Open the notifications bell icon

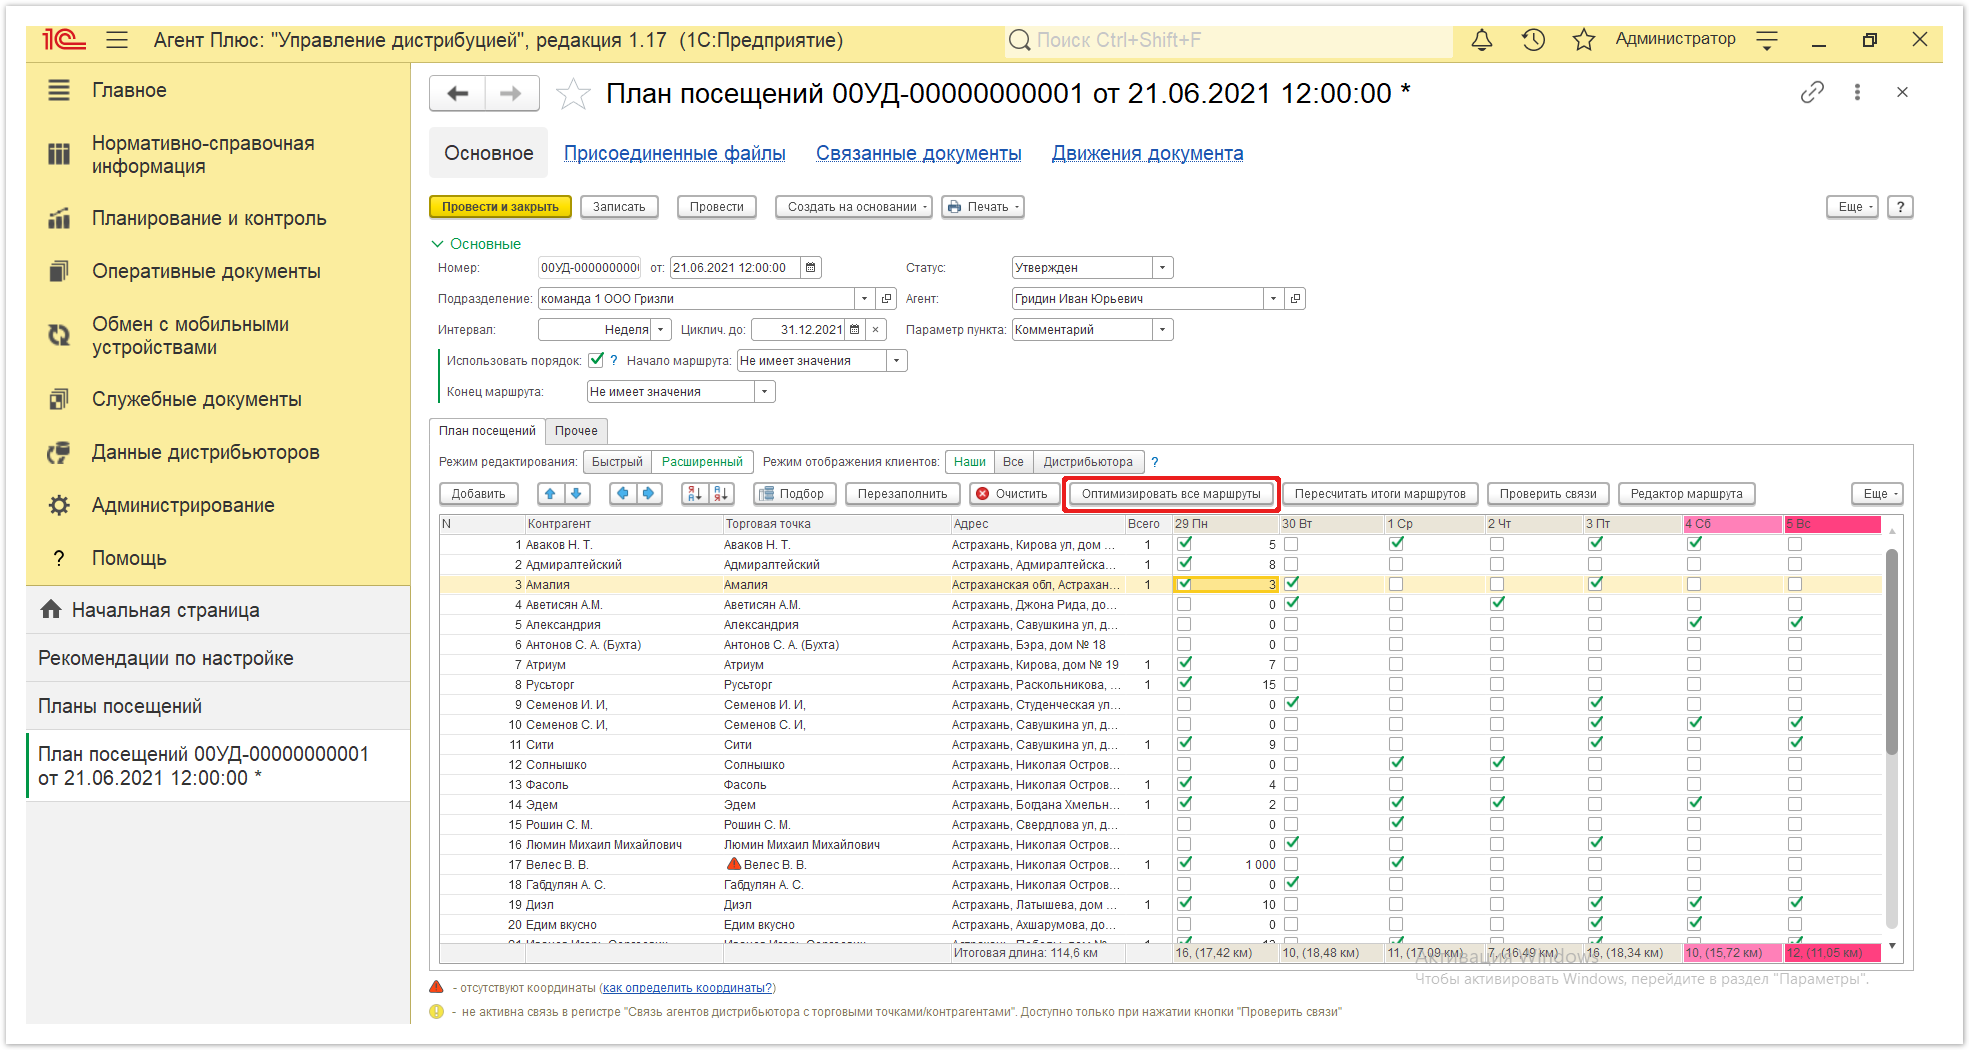(1481, 40)
